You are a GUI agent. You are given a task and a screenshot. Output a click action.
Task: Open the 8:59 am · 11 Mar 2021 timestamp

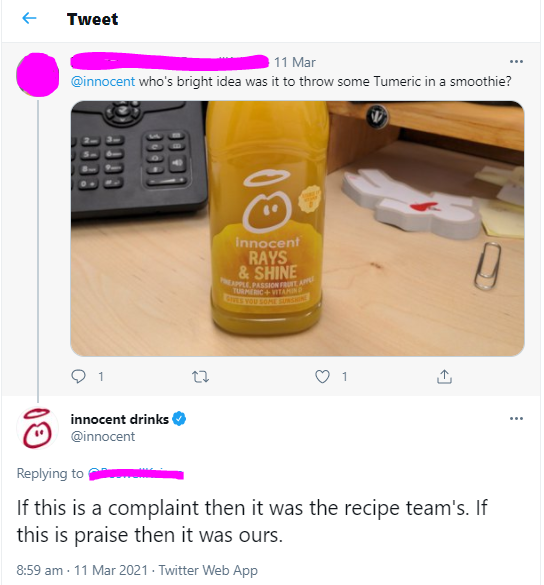tap(82, 570)
